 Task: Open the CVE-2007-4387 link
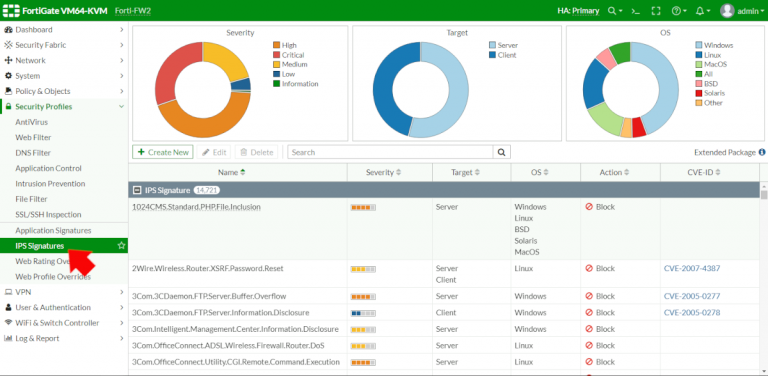692,268
